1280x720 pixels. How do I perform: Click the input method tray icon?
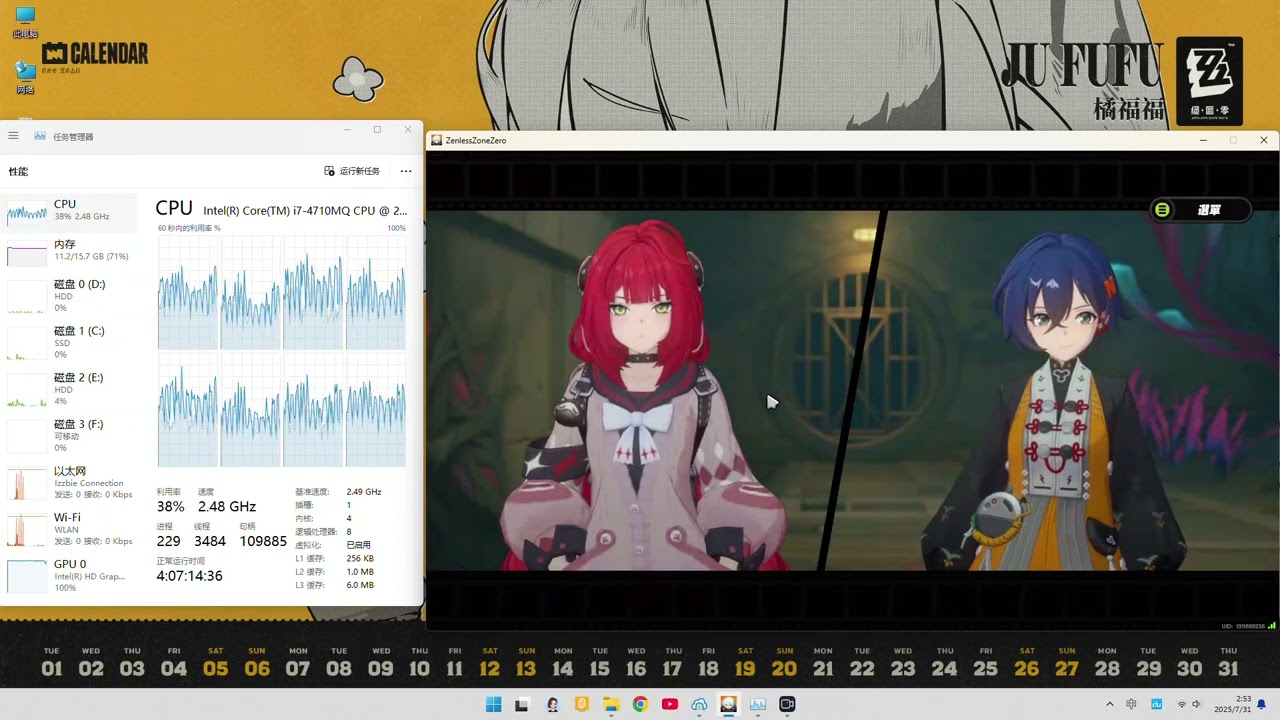pyautogui.click(x=1132, y=704)
